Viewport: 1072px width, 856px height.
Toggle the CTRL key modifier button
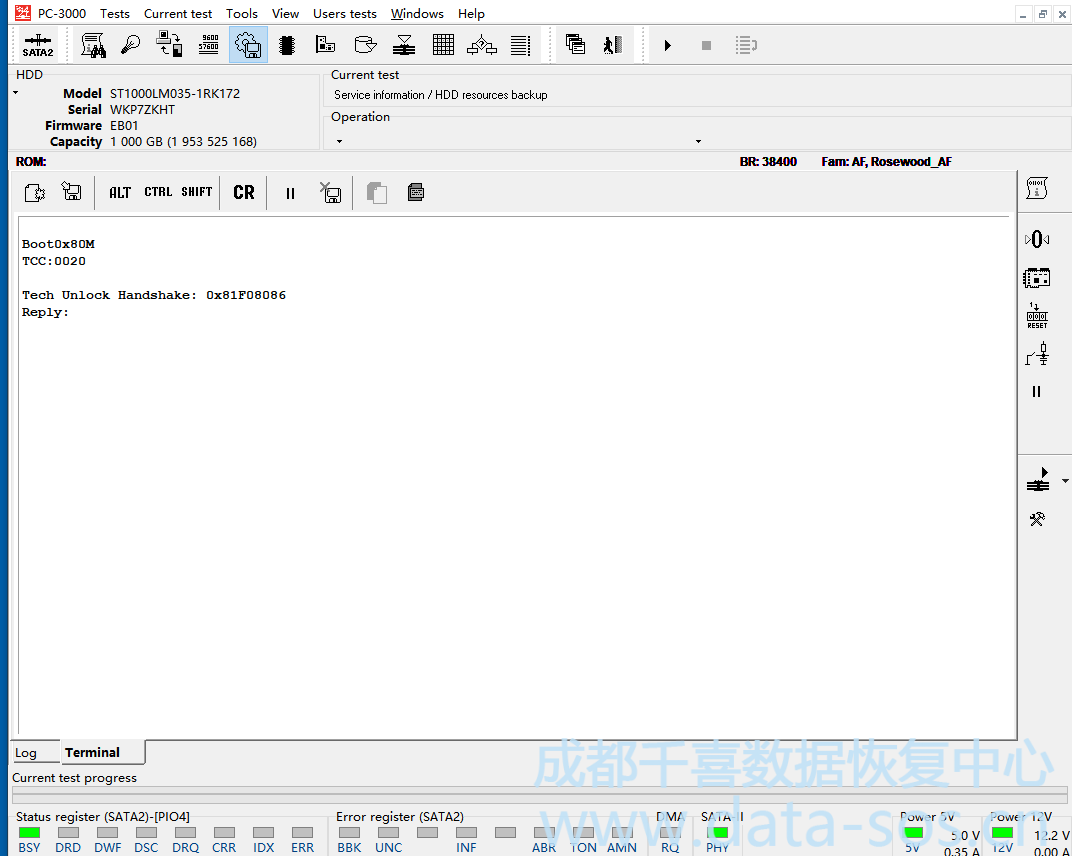158,192
